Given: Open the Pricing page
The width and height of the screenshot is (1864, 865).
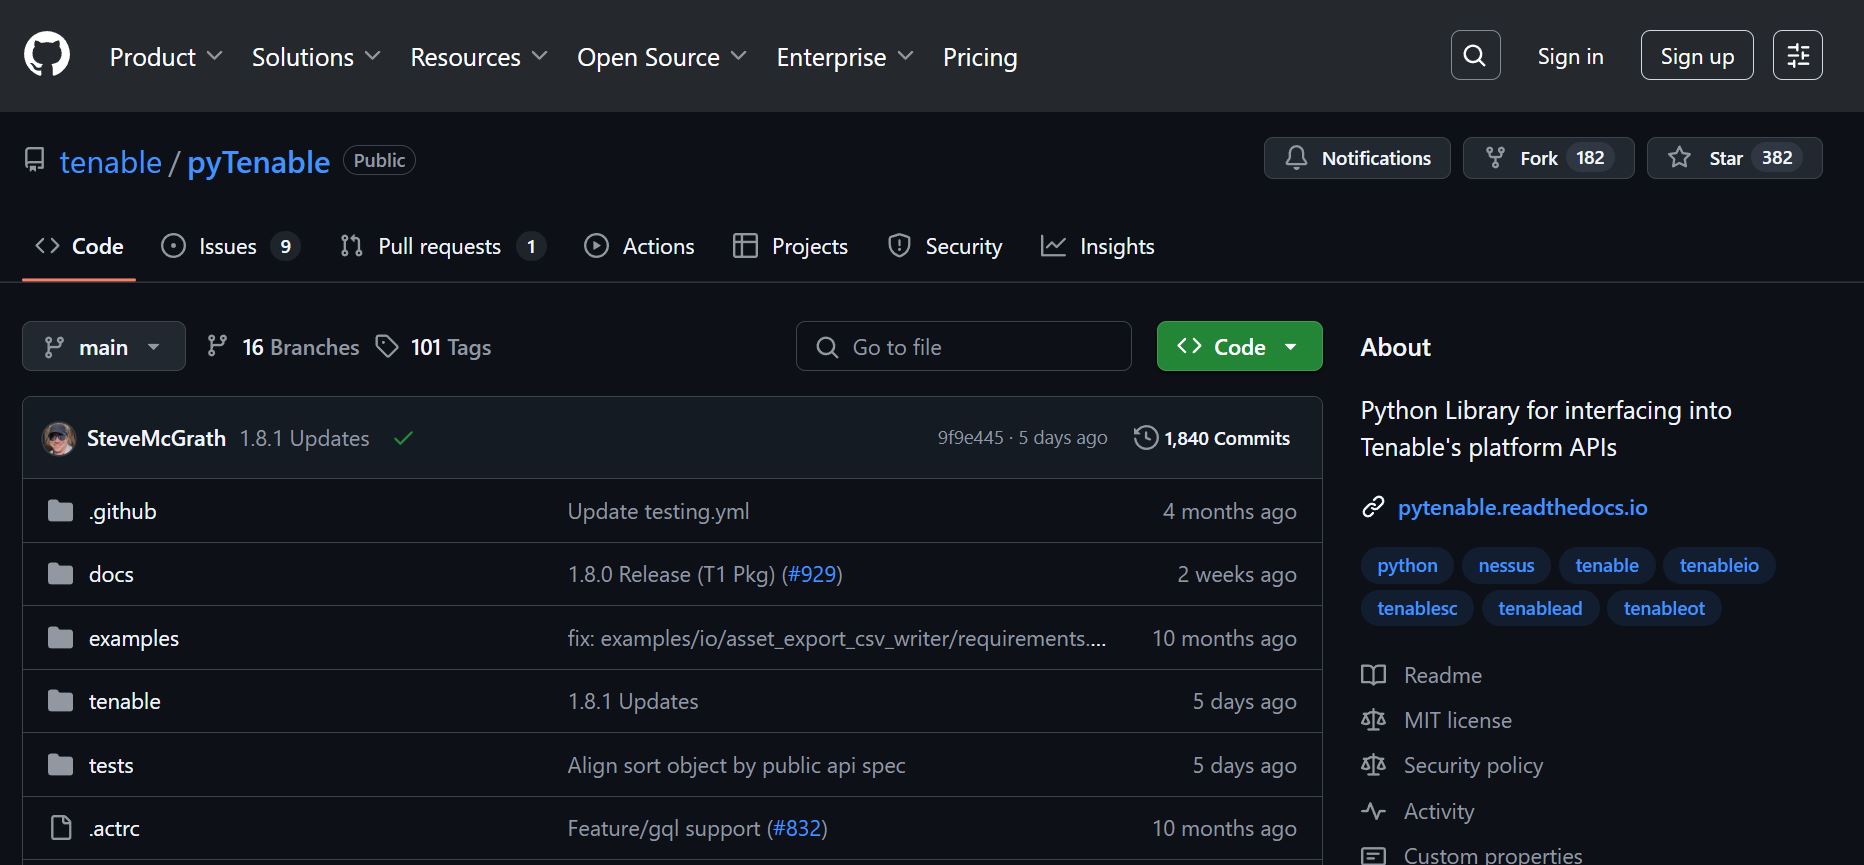Looking at the screenshot, I should point(980,57).
